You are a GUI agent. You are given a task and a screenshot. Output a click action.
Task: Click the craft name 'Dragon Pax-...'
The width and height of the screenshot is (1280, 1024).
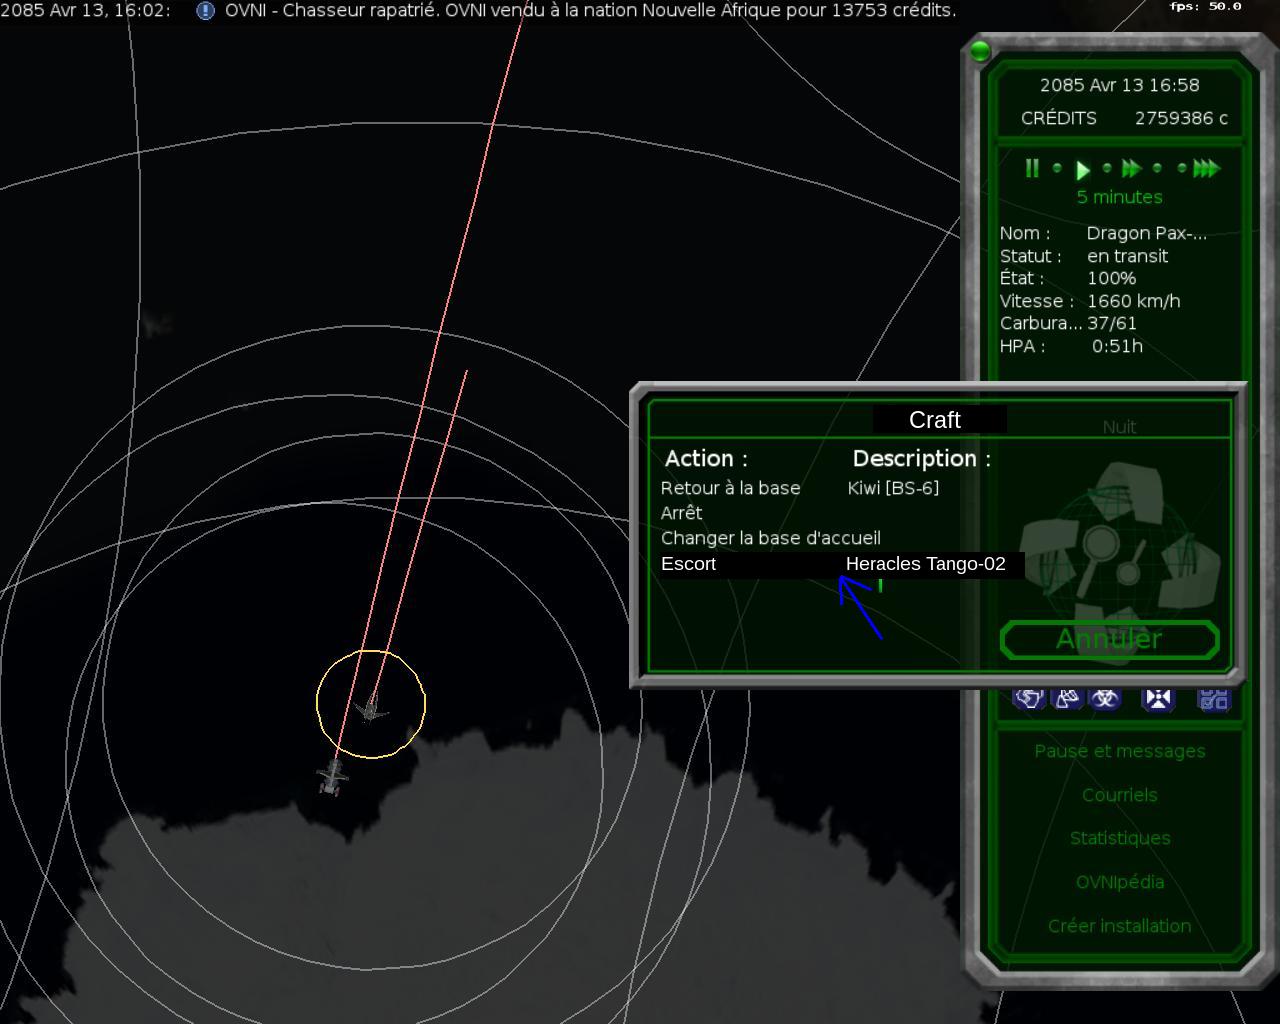coord(1147,233)
